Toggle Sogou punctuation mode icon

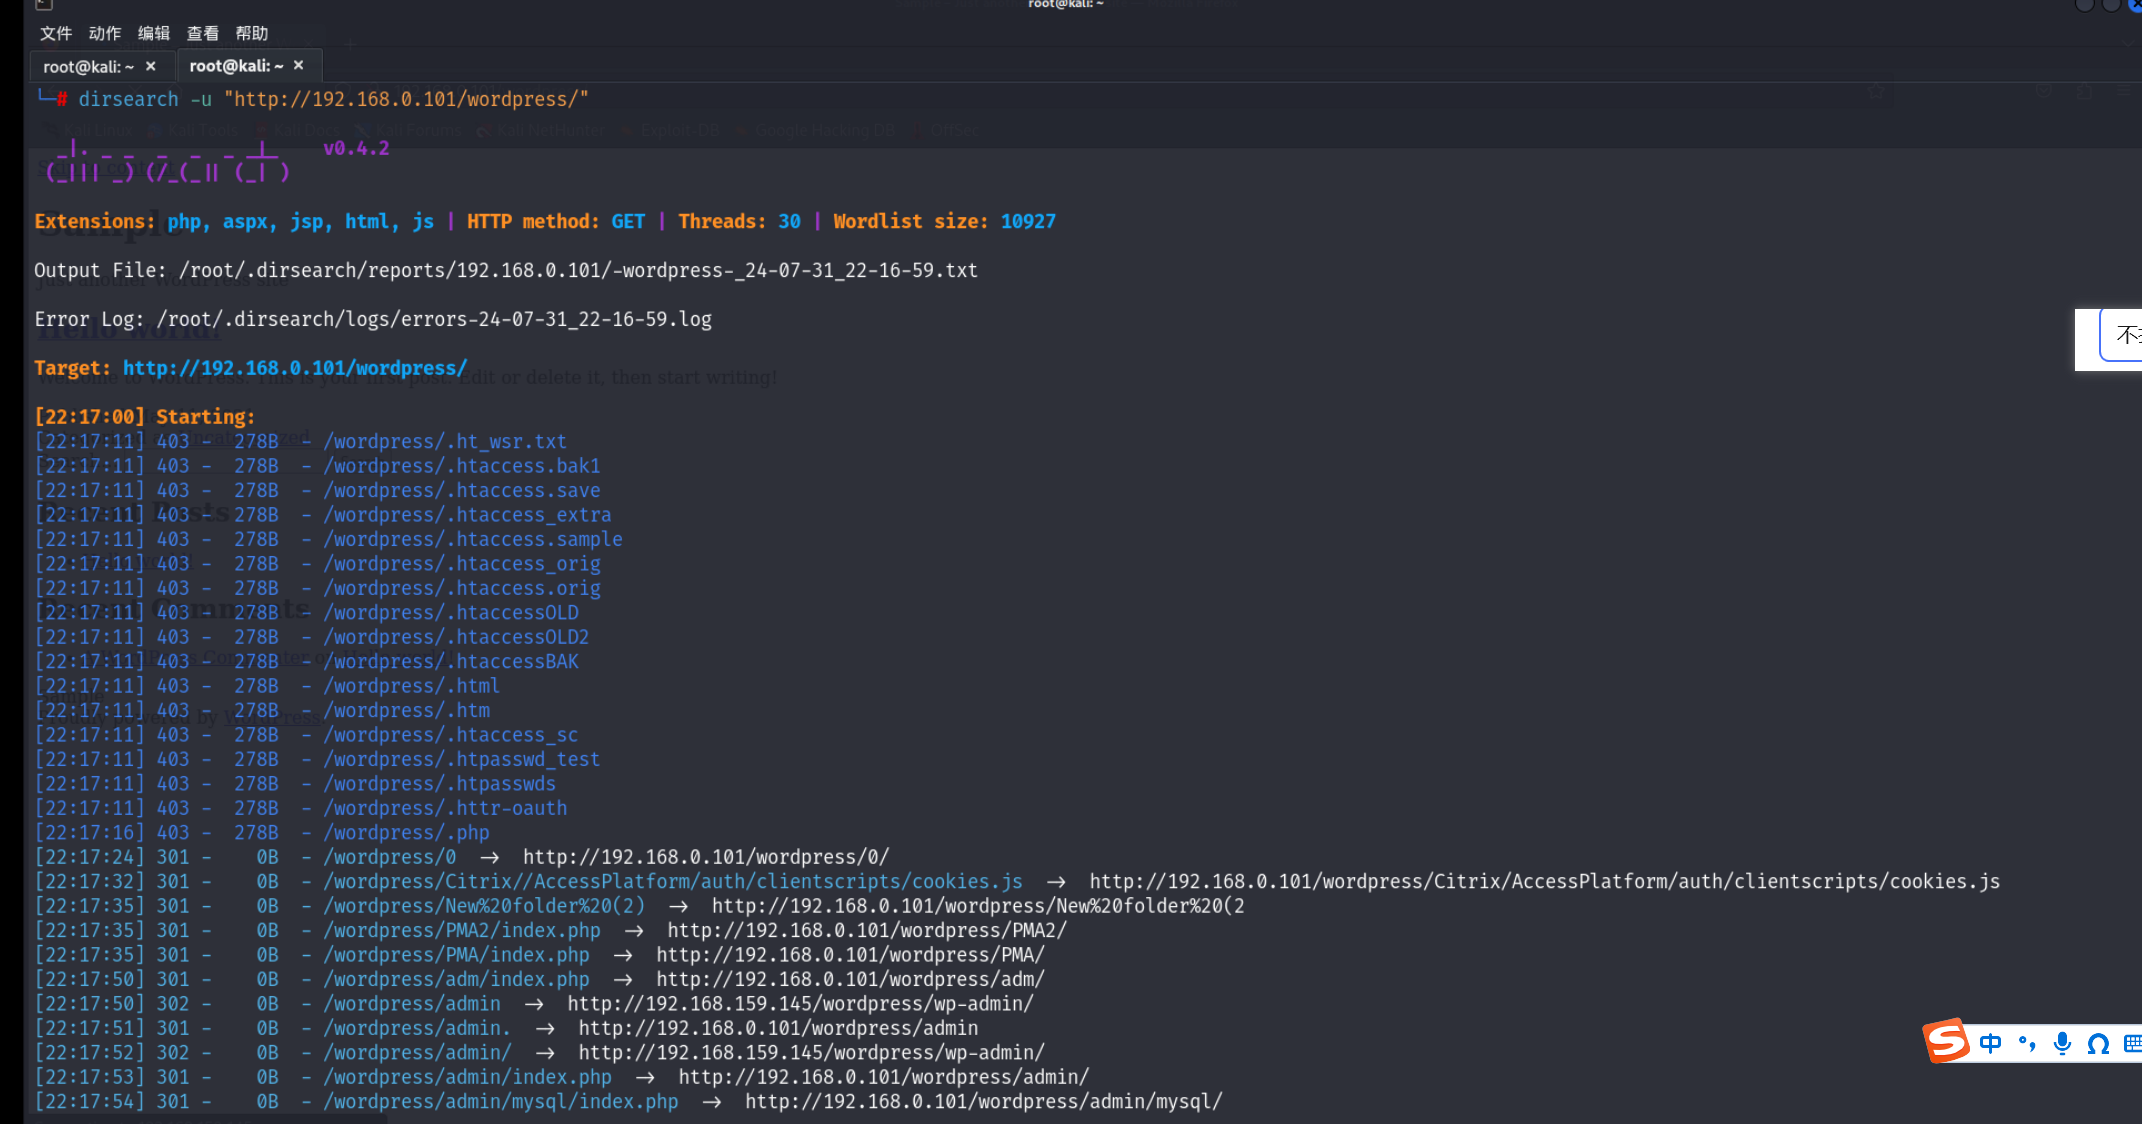coord(2027,1043)
